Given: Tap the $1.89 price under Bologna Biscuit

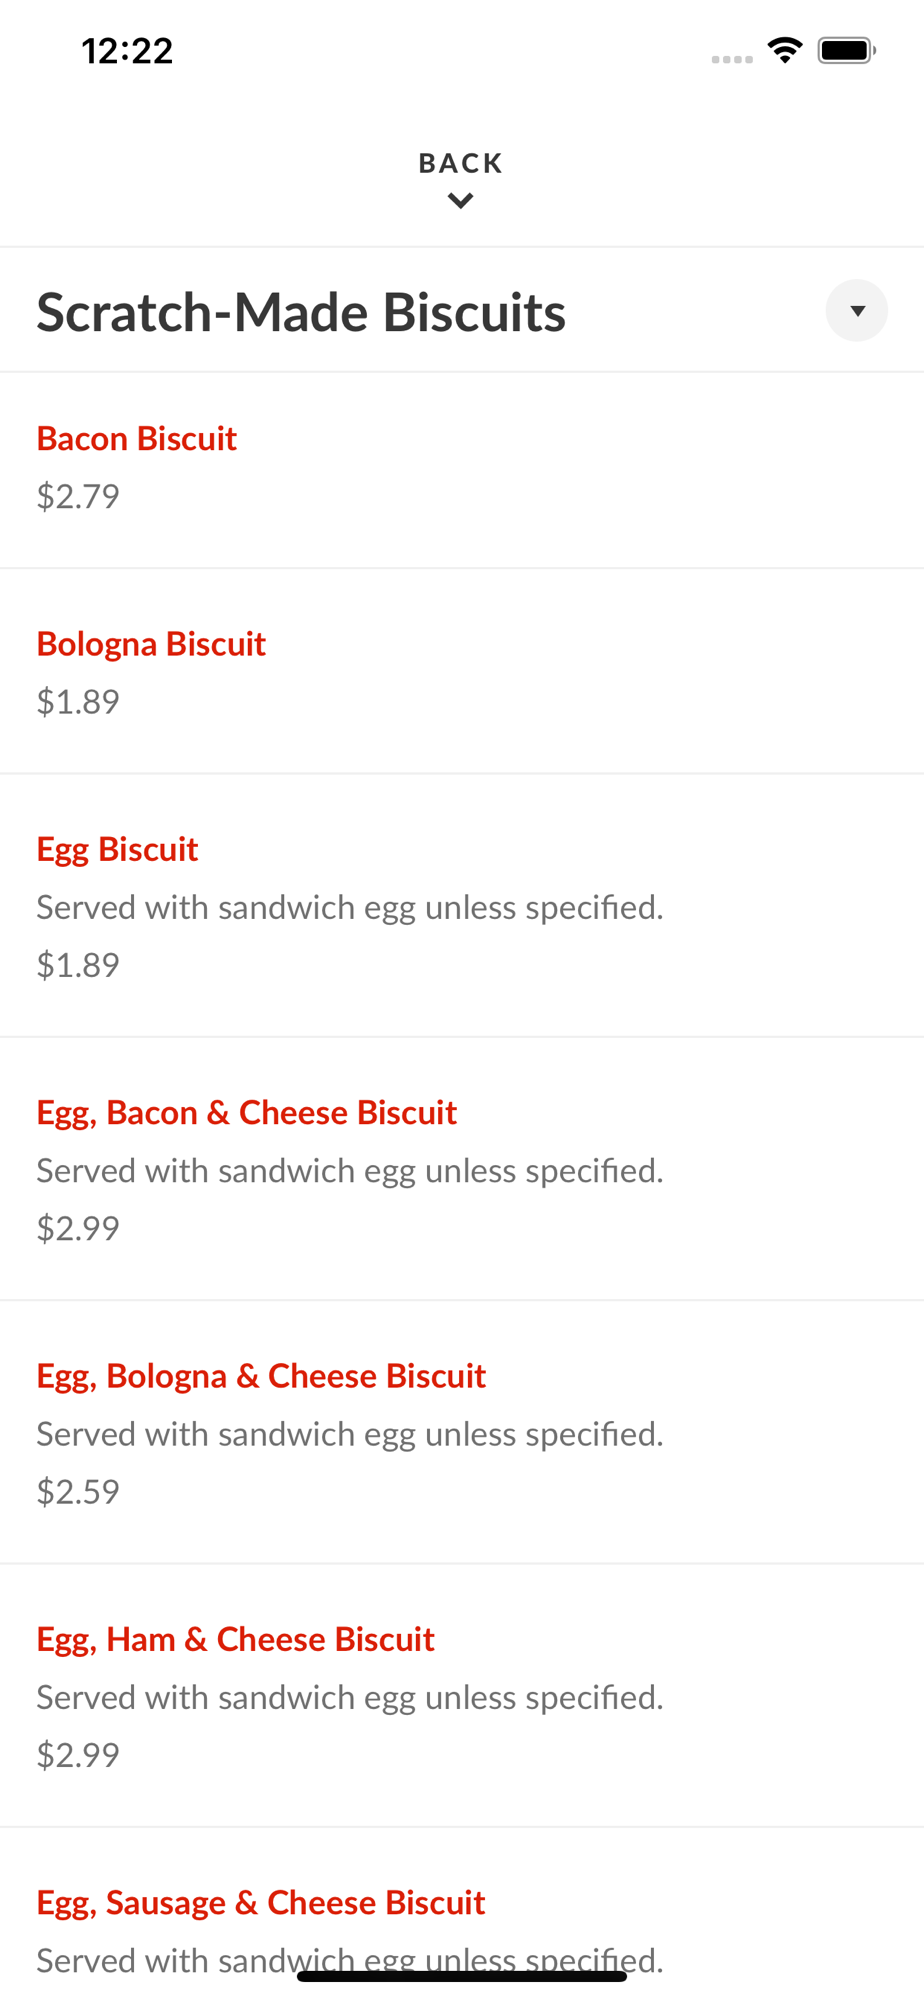Looking at the screenshot, I should 78,702.
